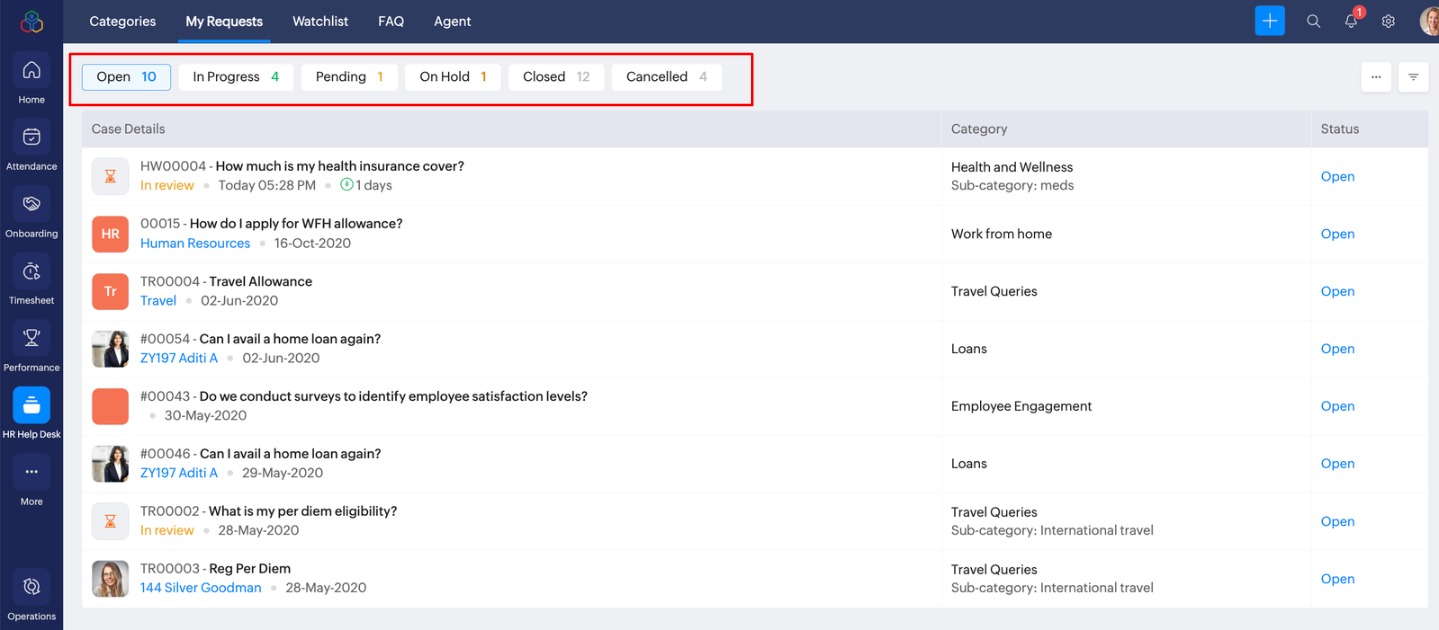This screenshot has height=630, width=1439.
Task: Switch to the FAQ tab
Action: click(391, 21)
